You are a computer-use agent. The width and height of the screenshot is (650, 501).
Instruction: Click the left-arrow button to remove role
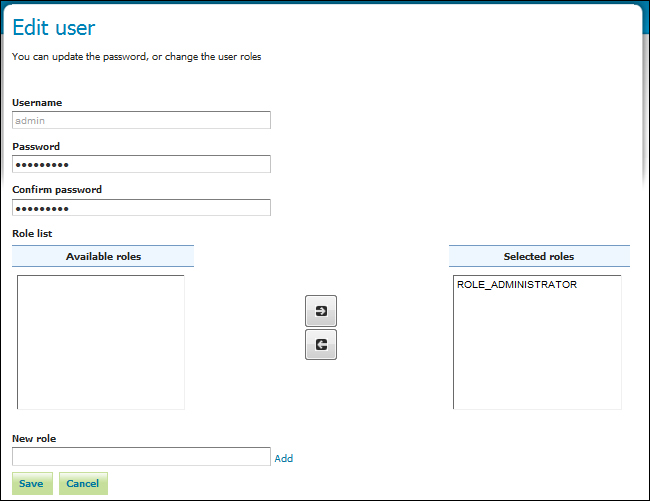[321, 344]
